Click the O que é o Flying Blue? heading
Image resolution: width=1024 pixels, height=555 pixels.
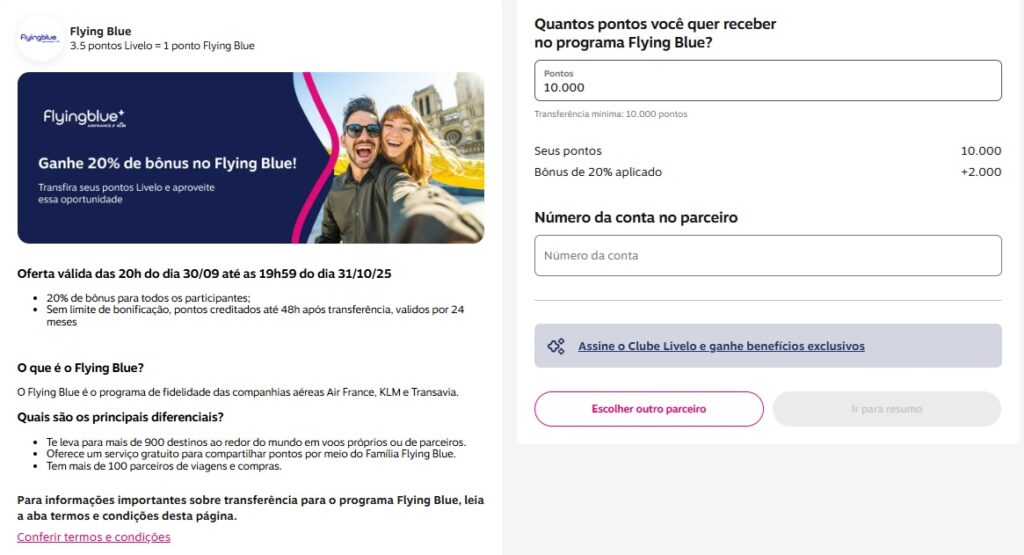click(80, 368)
